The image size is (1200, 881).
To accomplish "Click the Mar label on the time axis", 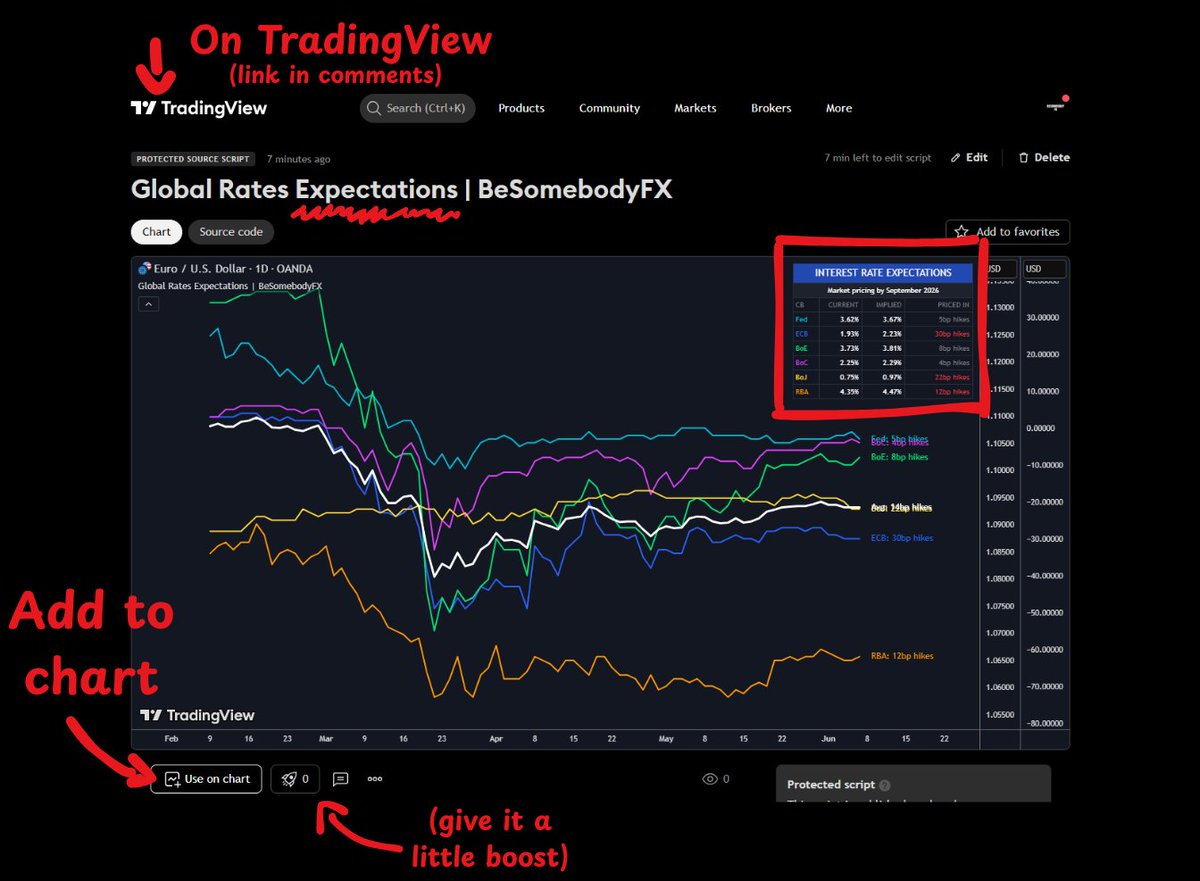I will 326,738.
